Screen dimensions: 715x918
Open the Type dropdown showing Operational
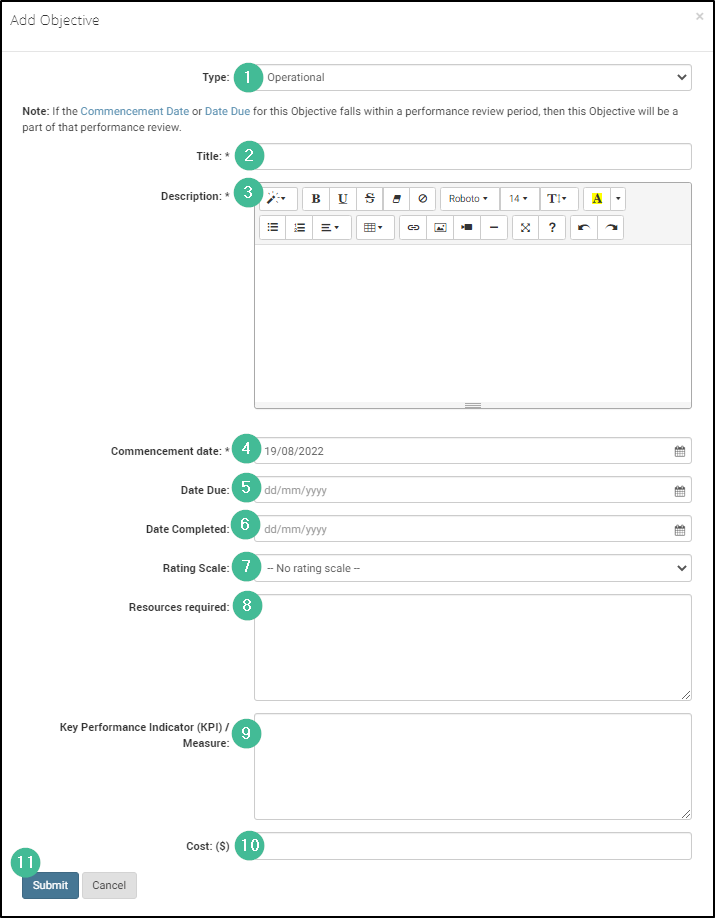point(472,77)
